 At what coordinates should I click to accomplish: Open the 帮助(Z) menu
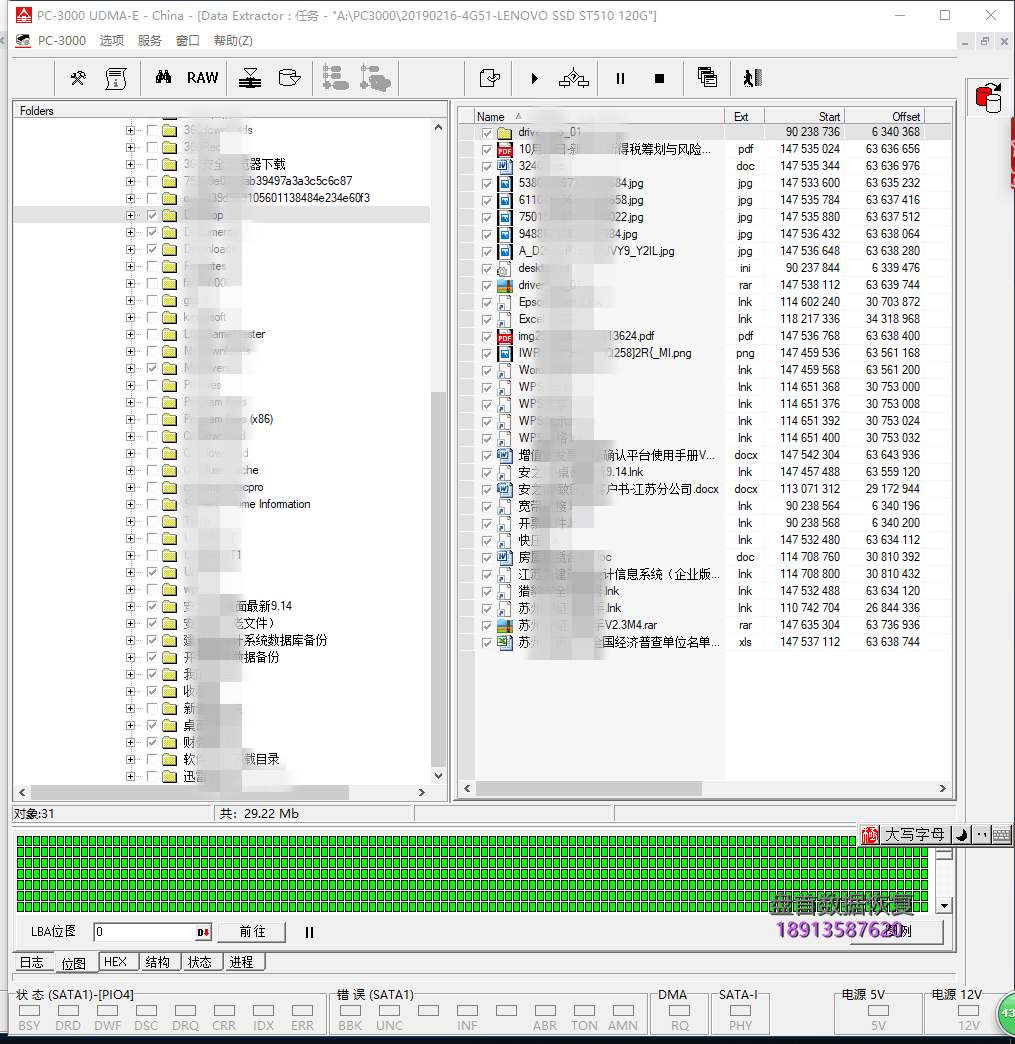click(233, 41)
